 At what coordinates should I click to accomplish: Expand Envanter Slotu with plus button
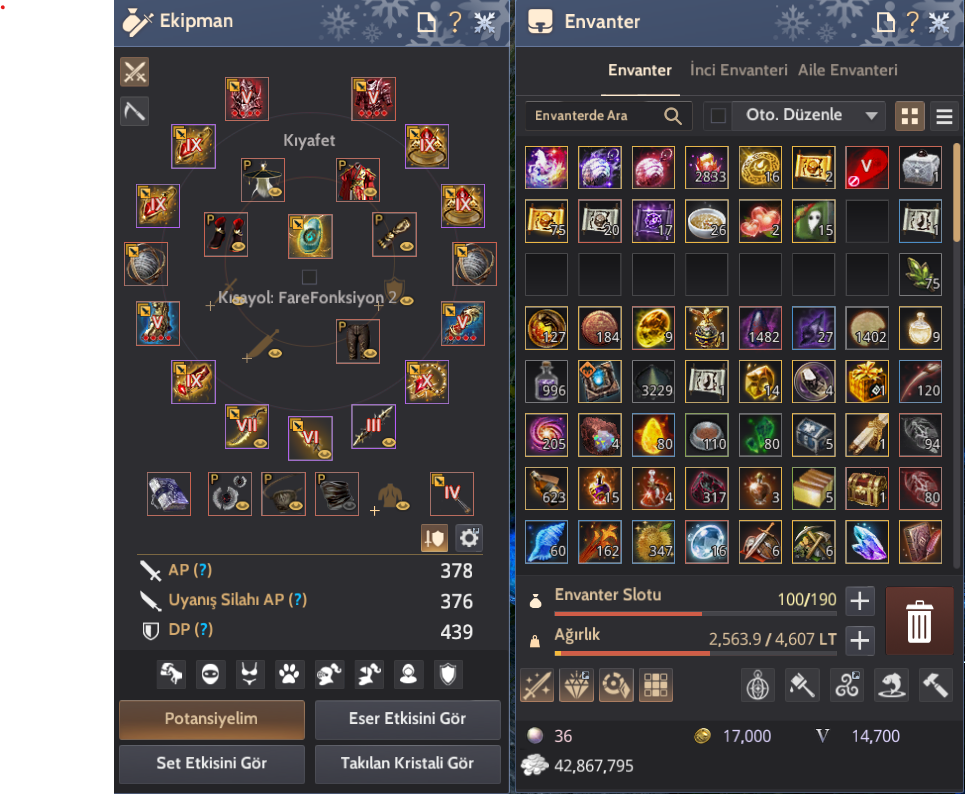pos(860,601)
